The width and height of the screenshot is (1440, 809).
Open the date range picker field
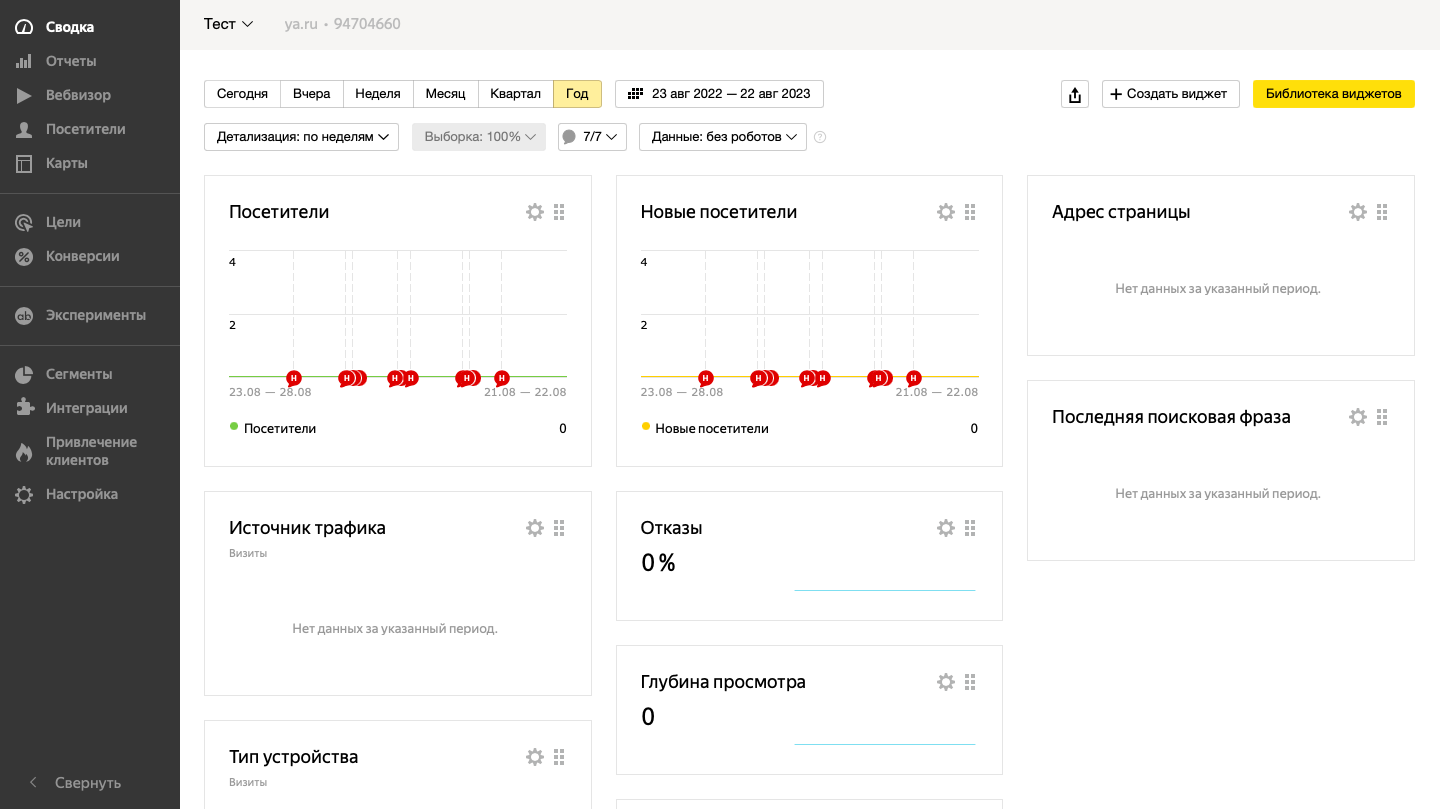(719, 94)
